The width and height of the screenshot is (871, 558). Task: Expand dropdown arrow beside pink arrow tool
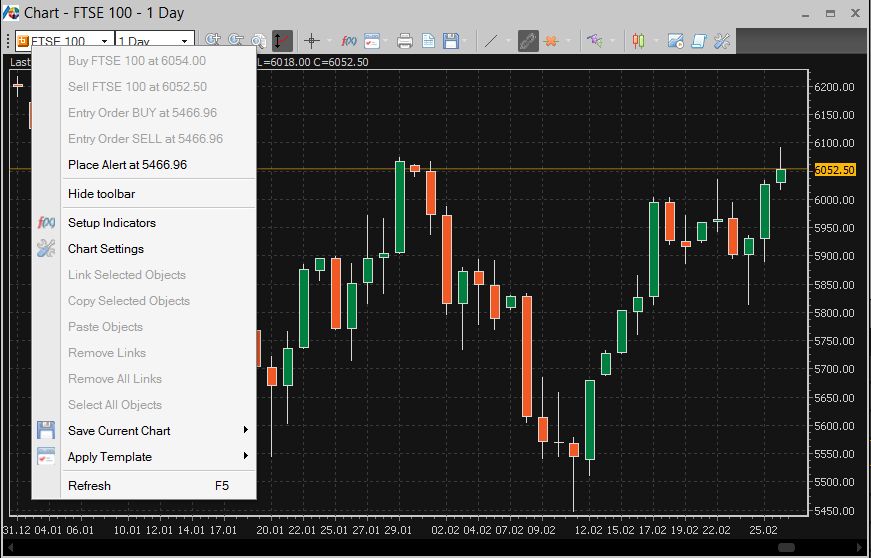tap(613, 41)
